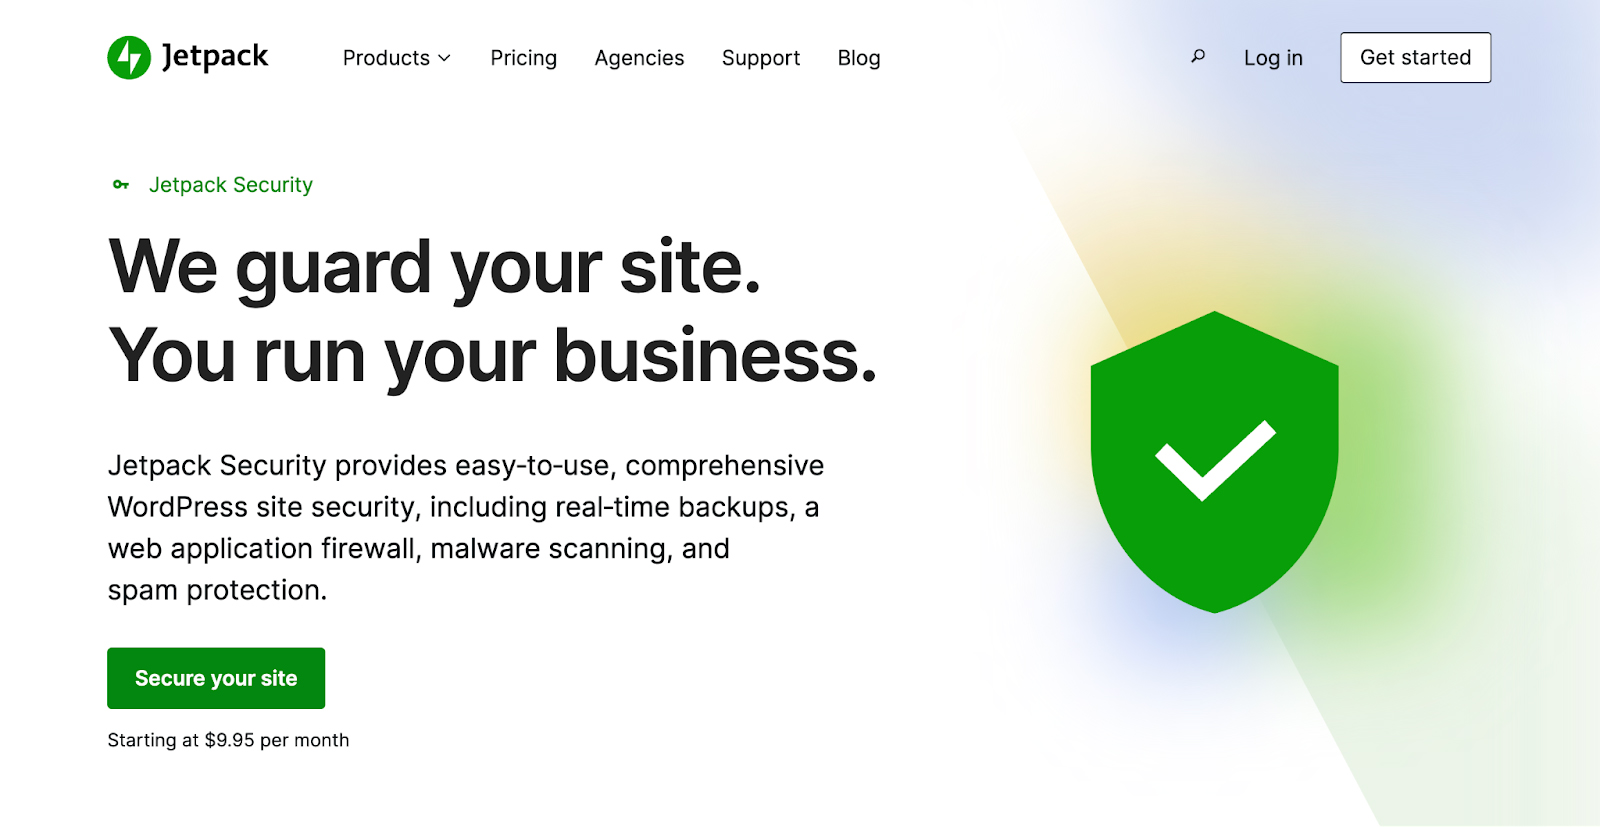The width and height of the screenshot is (1600, 827).
Task: Click the 'Starting at $9.95 per month' text
Action: coord(228,740)
